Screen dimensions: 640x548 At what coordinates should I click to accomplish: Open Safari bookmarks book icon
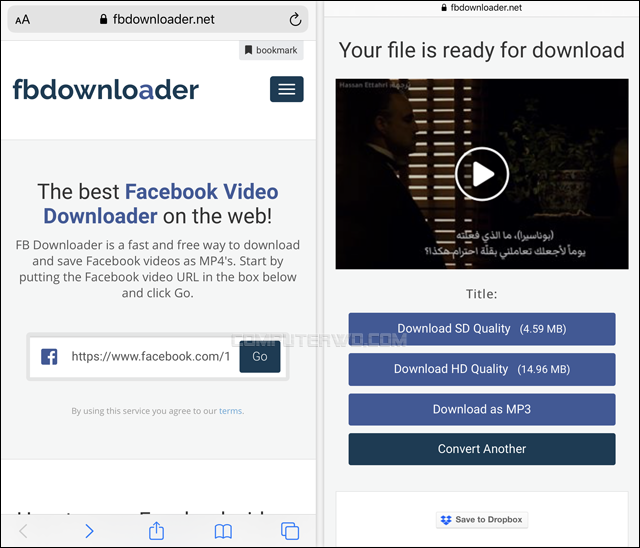point(223,531)
